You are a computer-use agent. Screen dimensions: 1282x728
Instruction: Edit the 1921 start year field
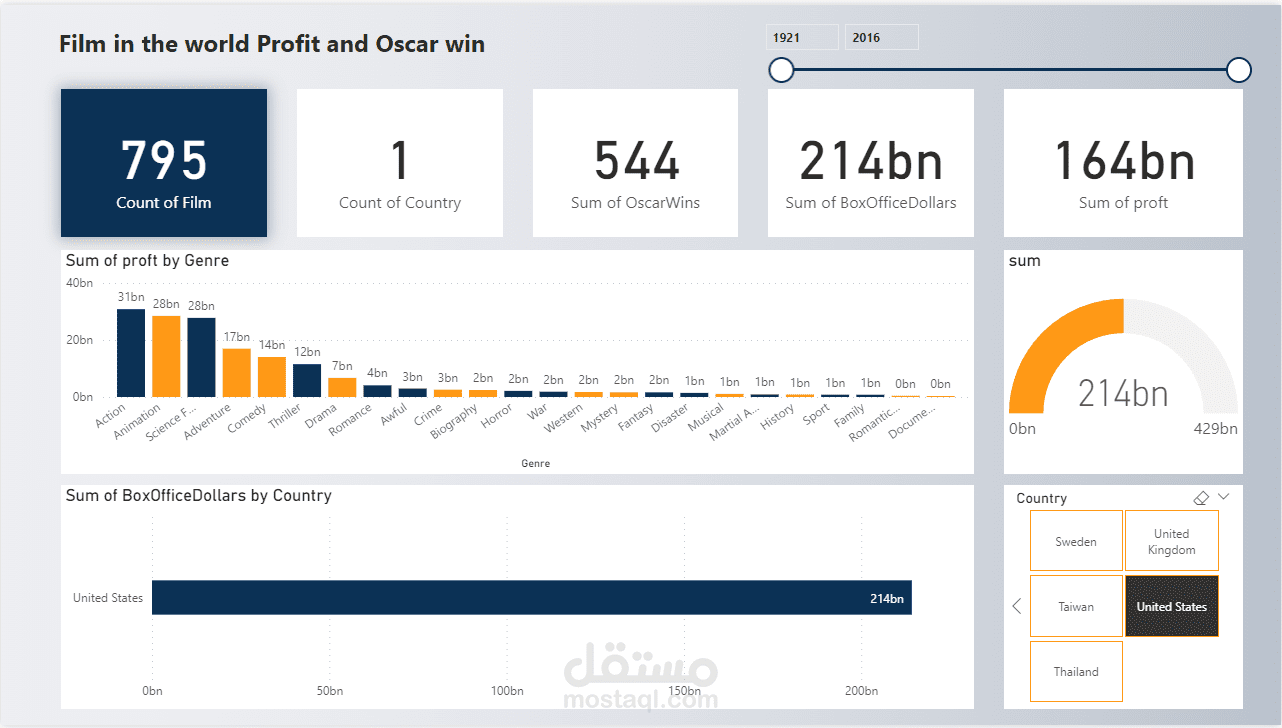(803, 37)
